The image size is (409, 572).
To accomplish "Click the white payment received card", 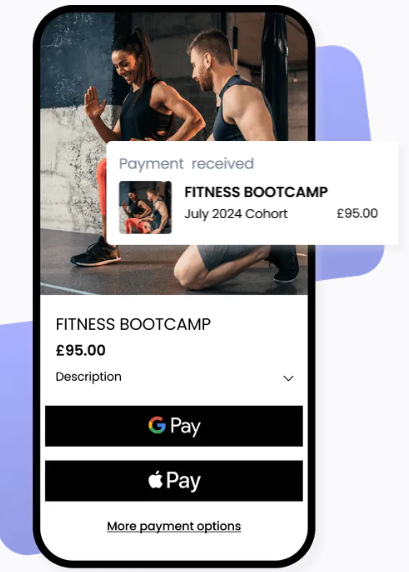I will (252, 193).
